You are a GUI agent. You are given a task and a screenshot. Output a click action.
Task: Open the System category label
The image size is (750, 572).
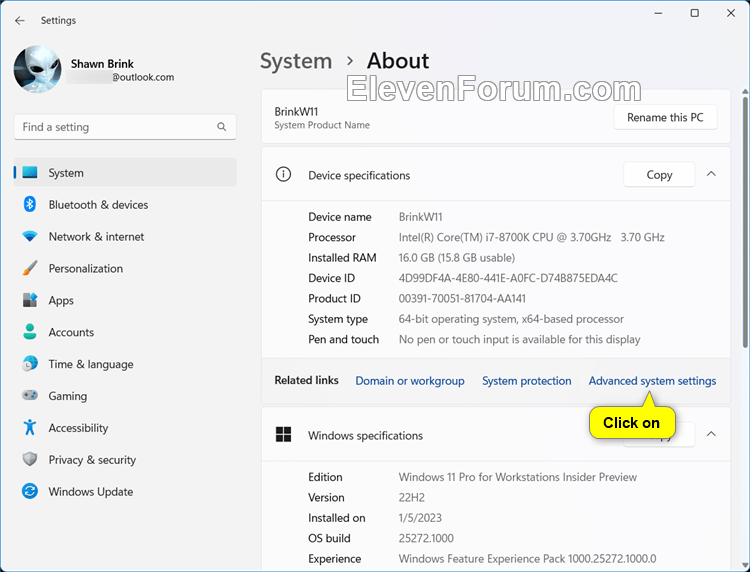[x=66, y=173]
